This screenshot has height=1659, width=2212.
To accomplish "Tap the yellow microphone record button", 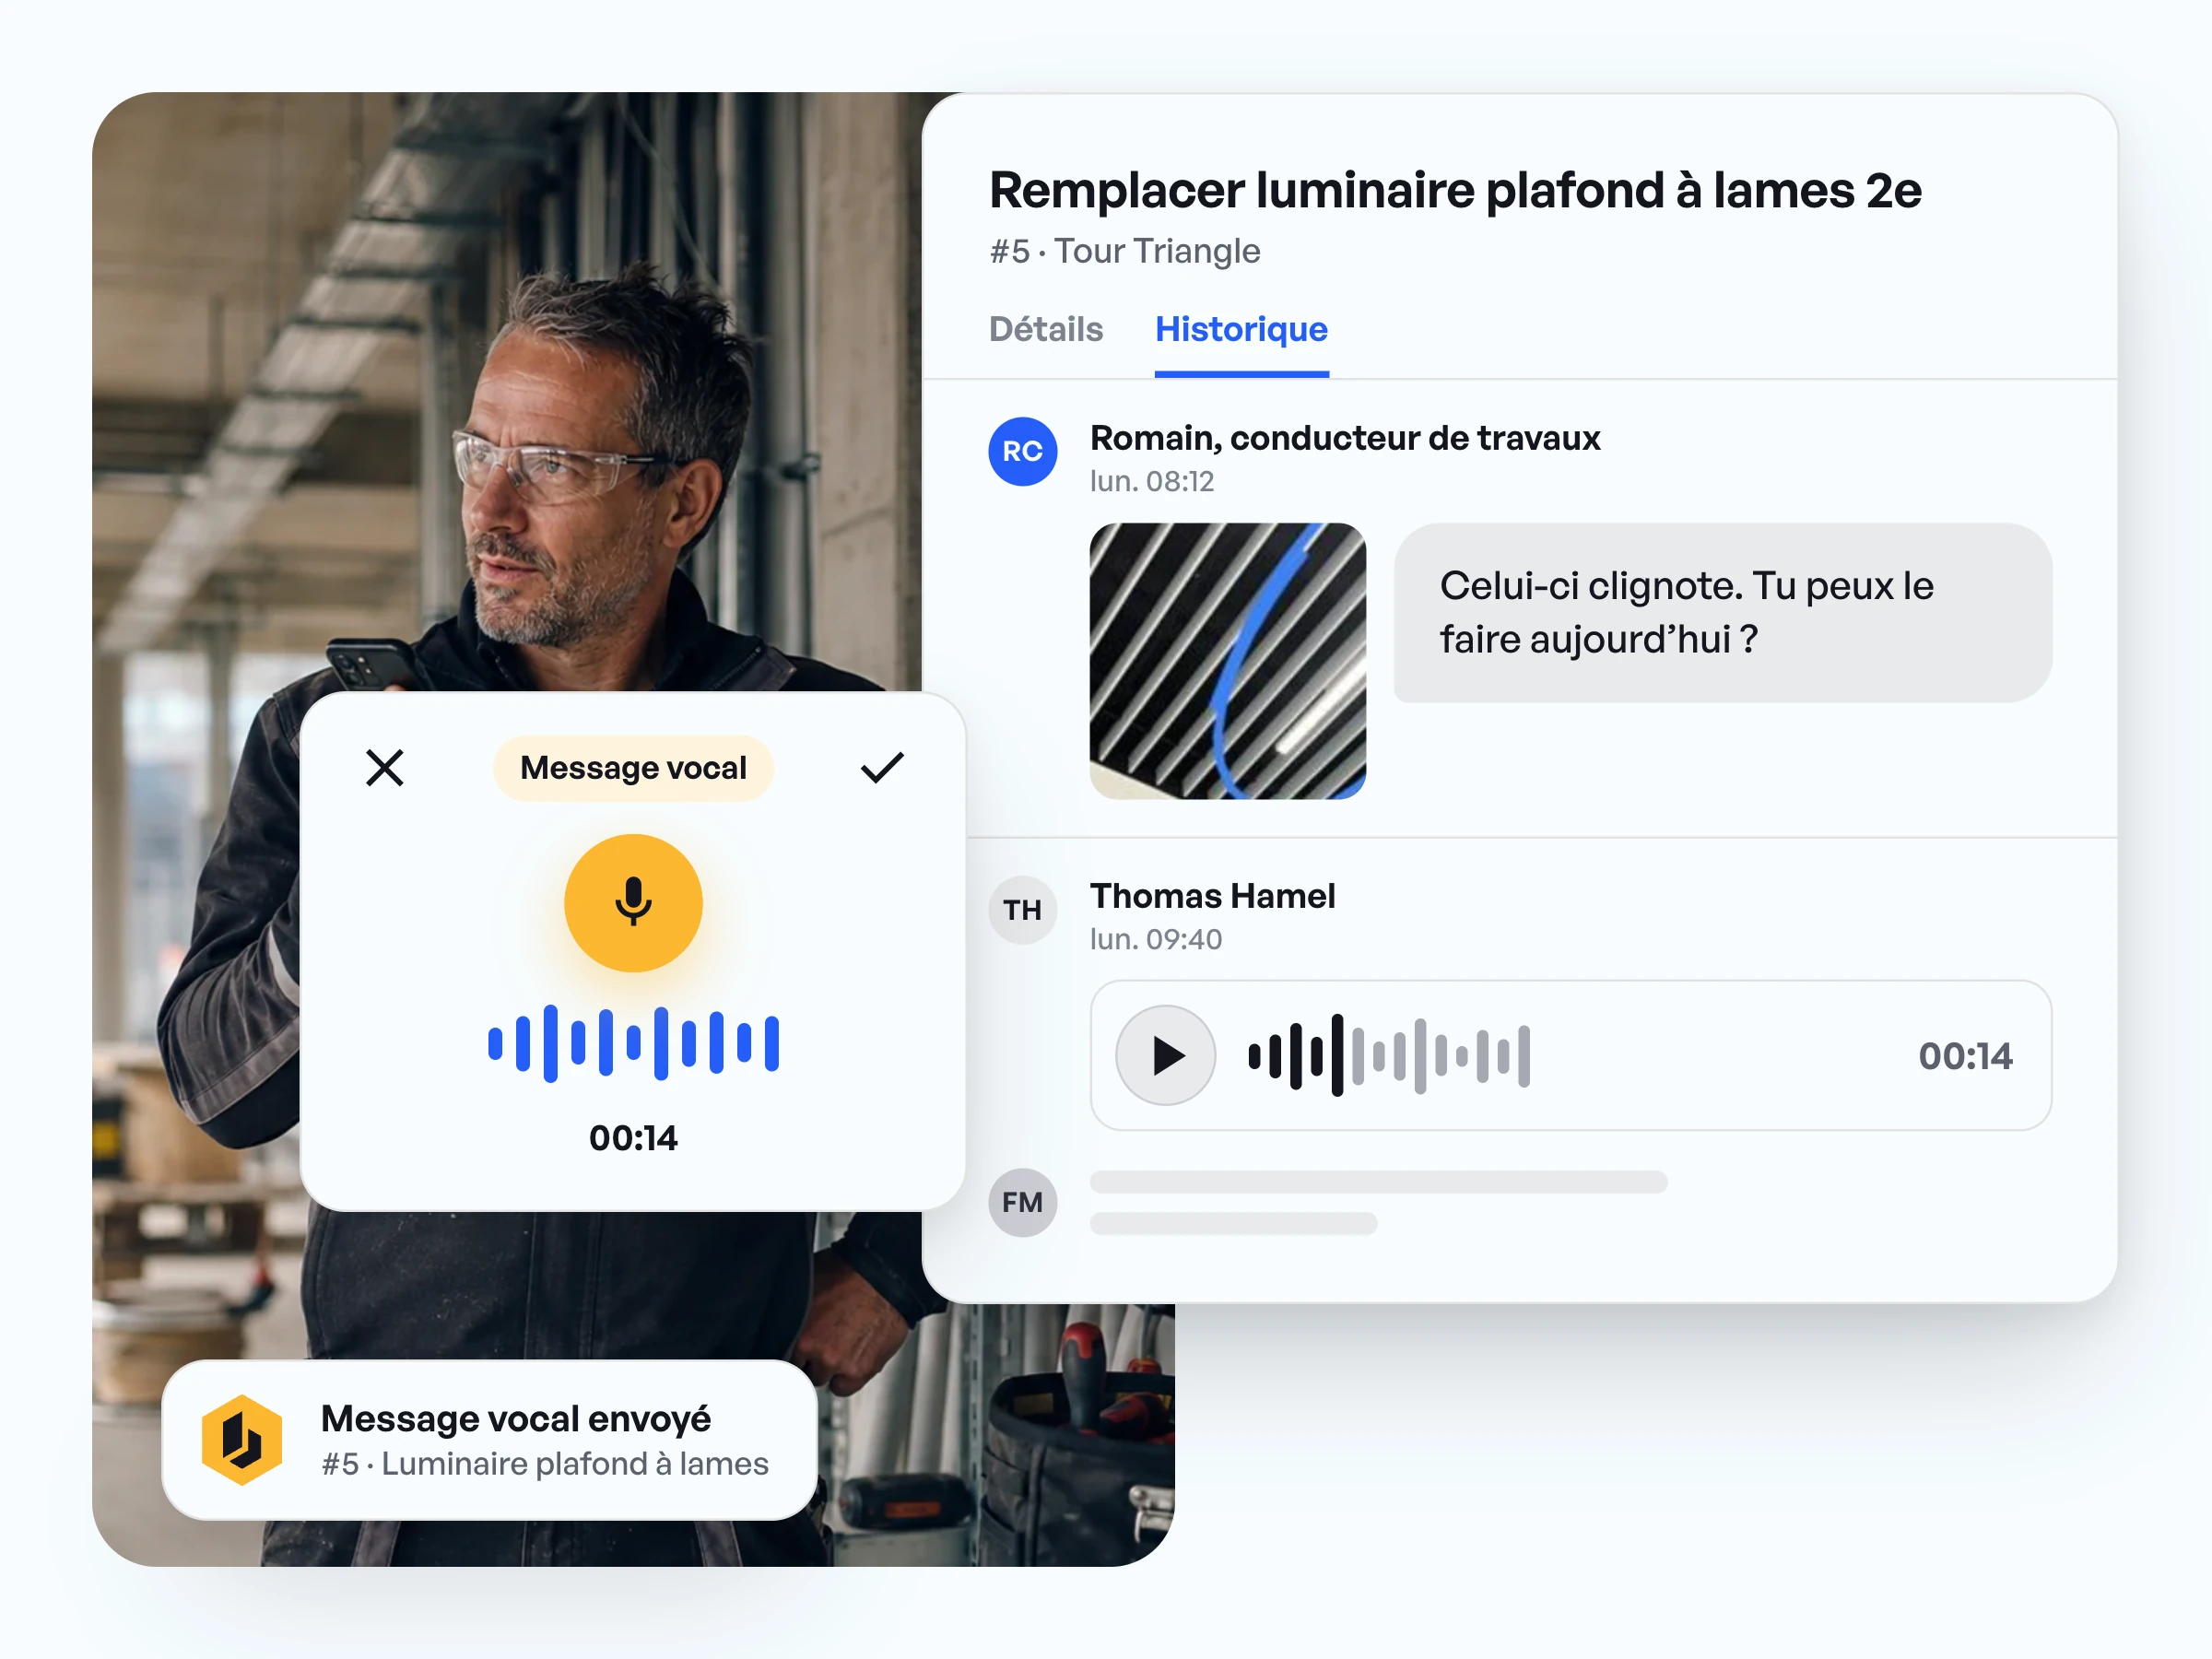I will (x=633, y=903).
